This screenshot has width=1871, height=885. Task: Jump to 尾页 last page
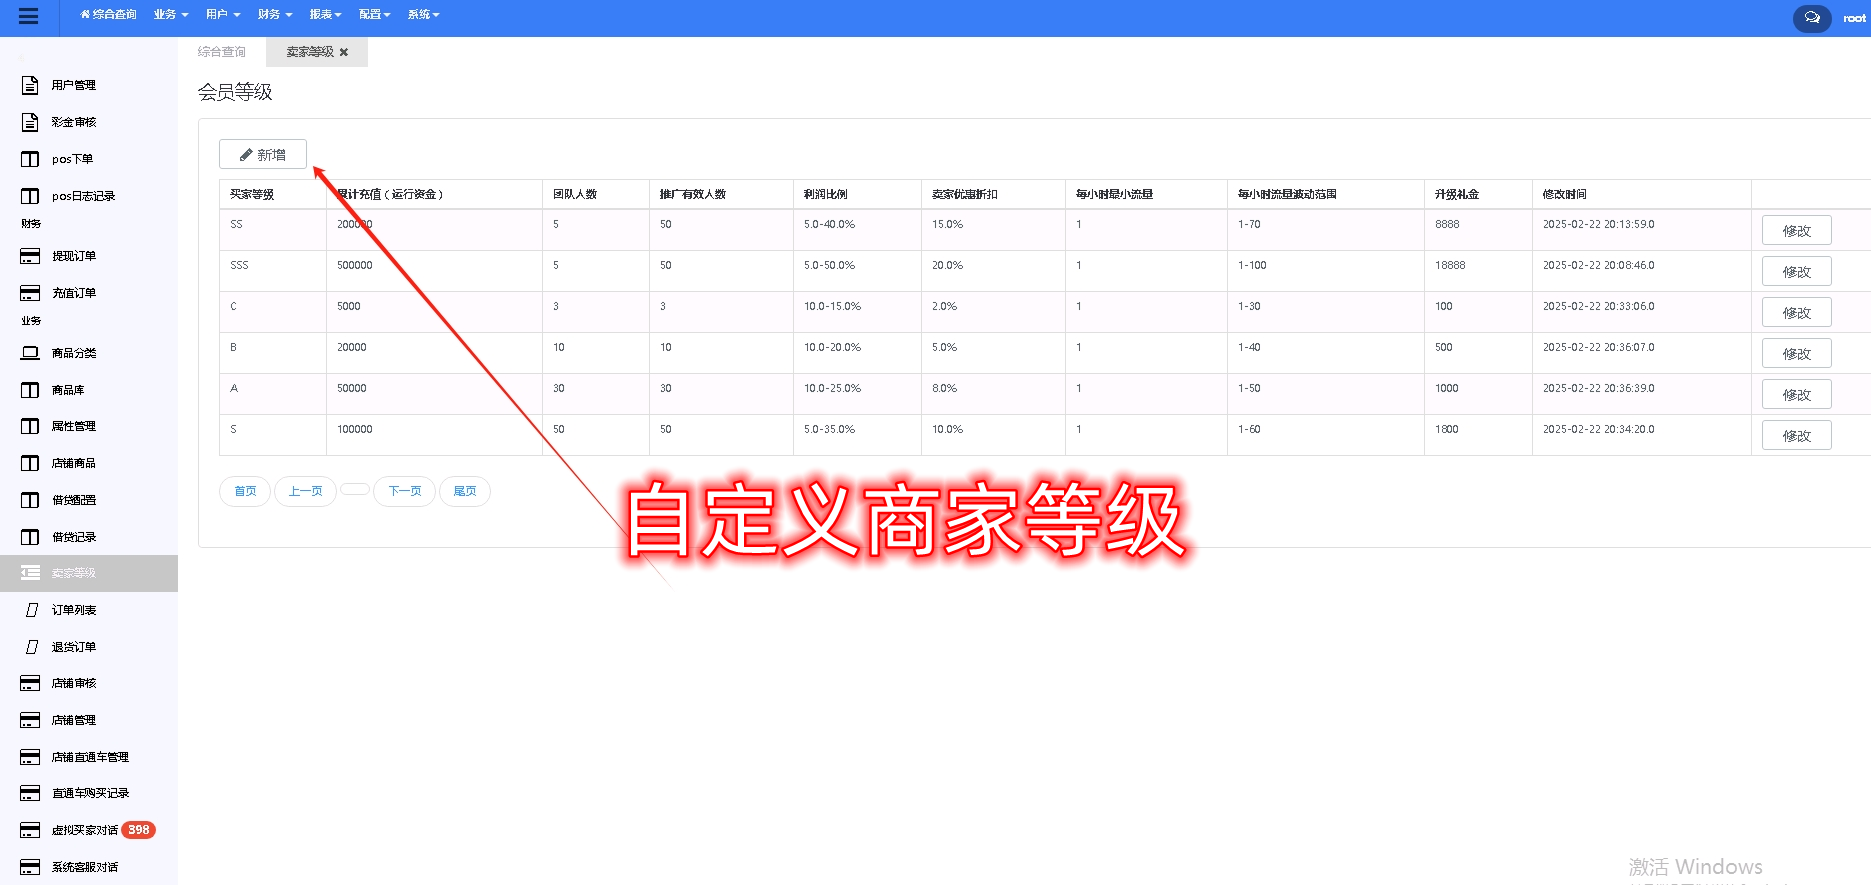point(465,491)
